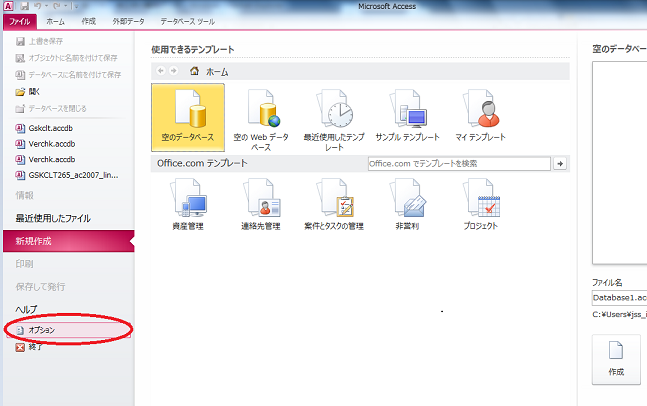Open the quick access toolbar customize dropdown
The image size is (647, 406).
click(74, 6)
